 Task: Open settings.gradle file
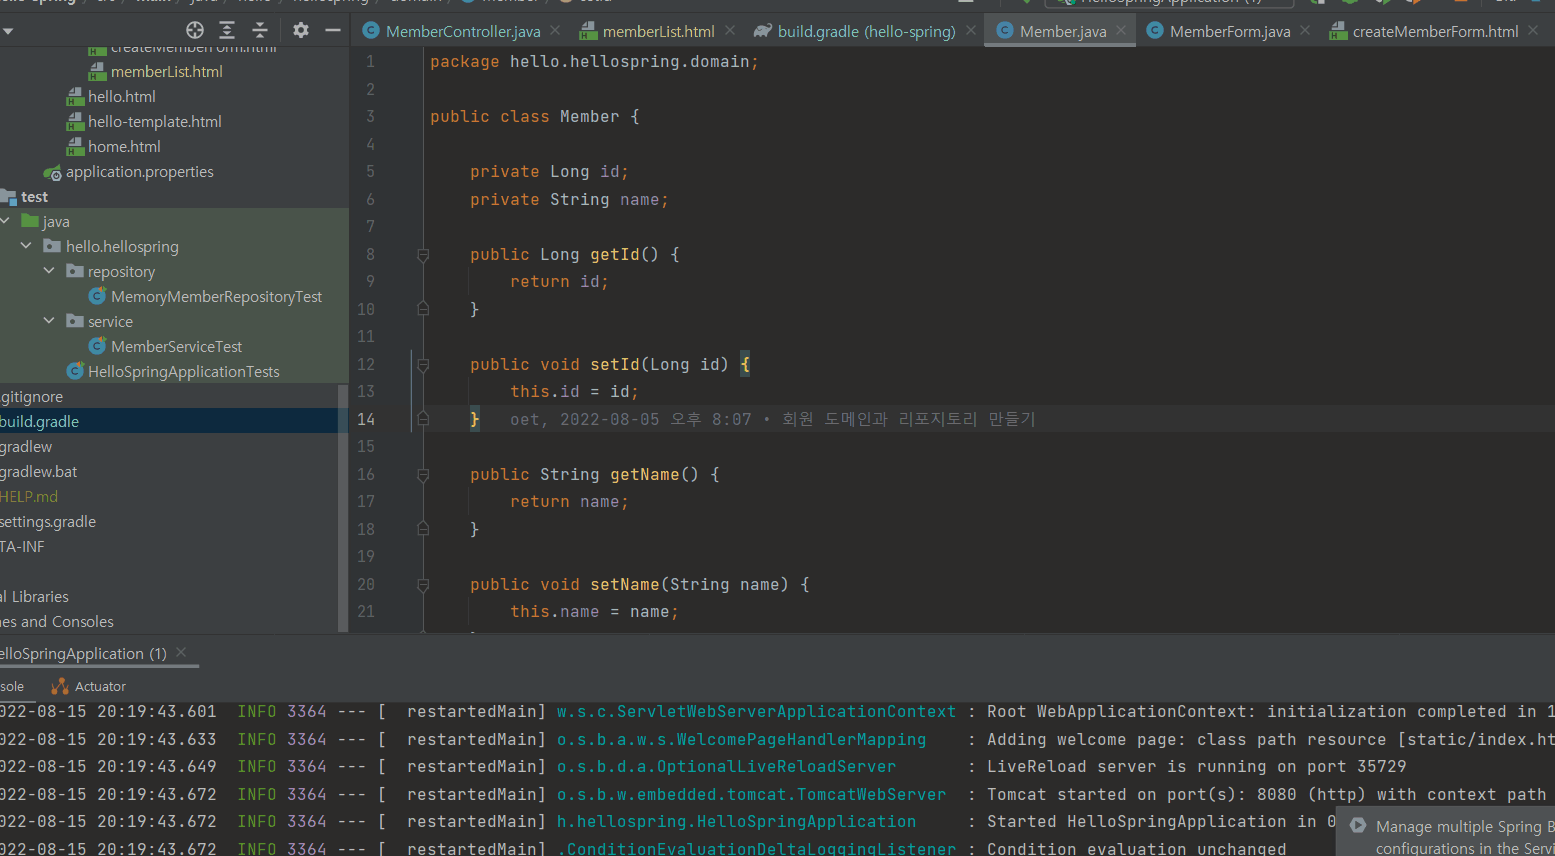(x=48, y=522)
